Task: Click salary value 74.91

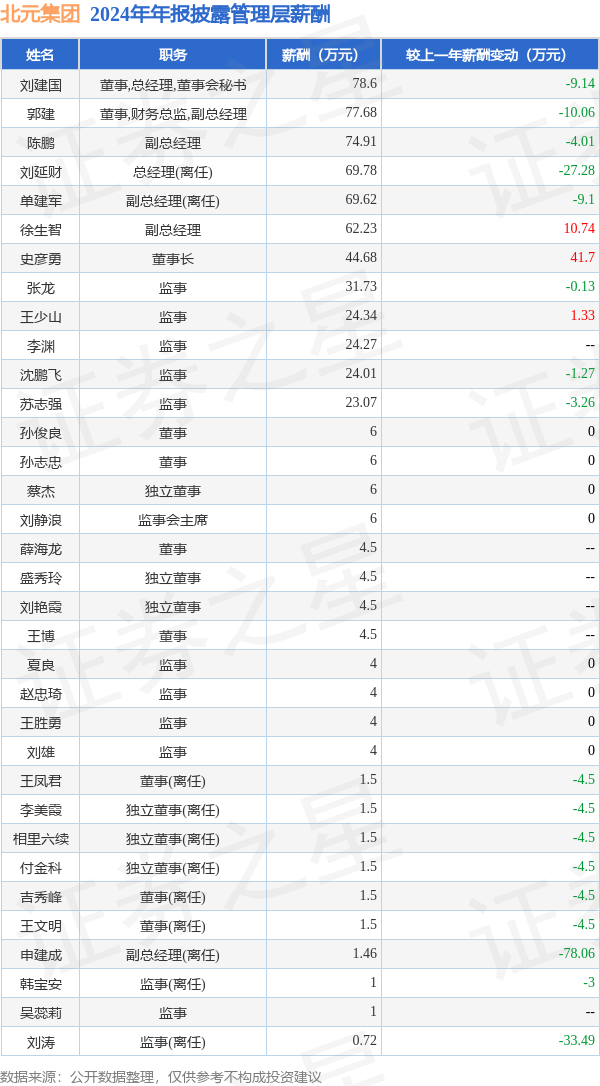Action: [x=361, y=142]
